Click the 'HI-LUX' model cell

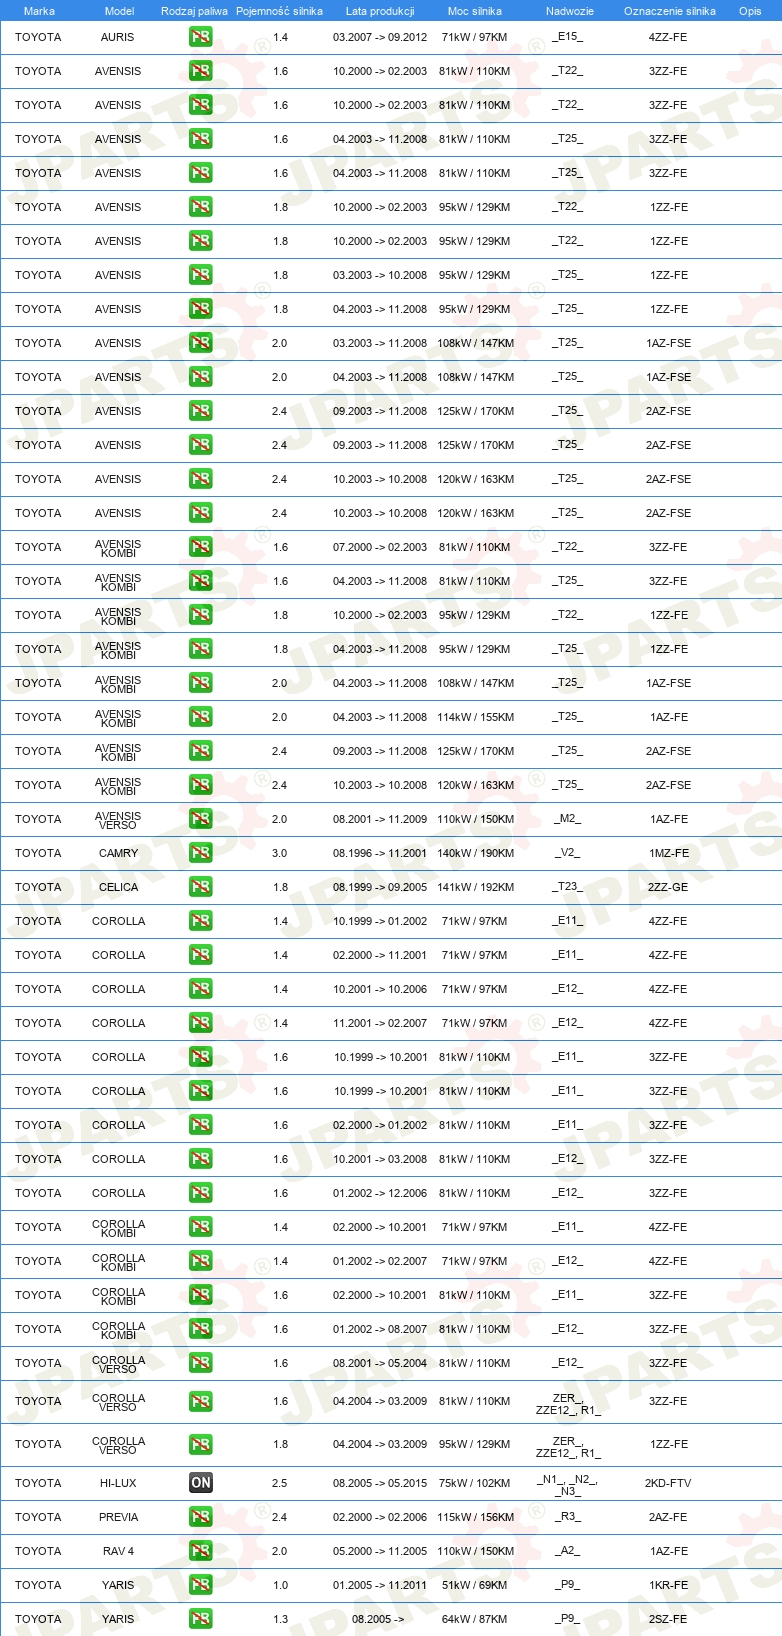[x=118, y=1483]
